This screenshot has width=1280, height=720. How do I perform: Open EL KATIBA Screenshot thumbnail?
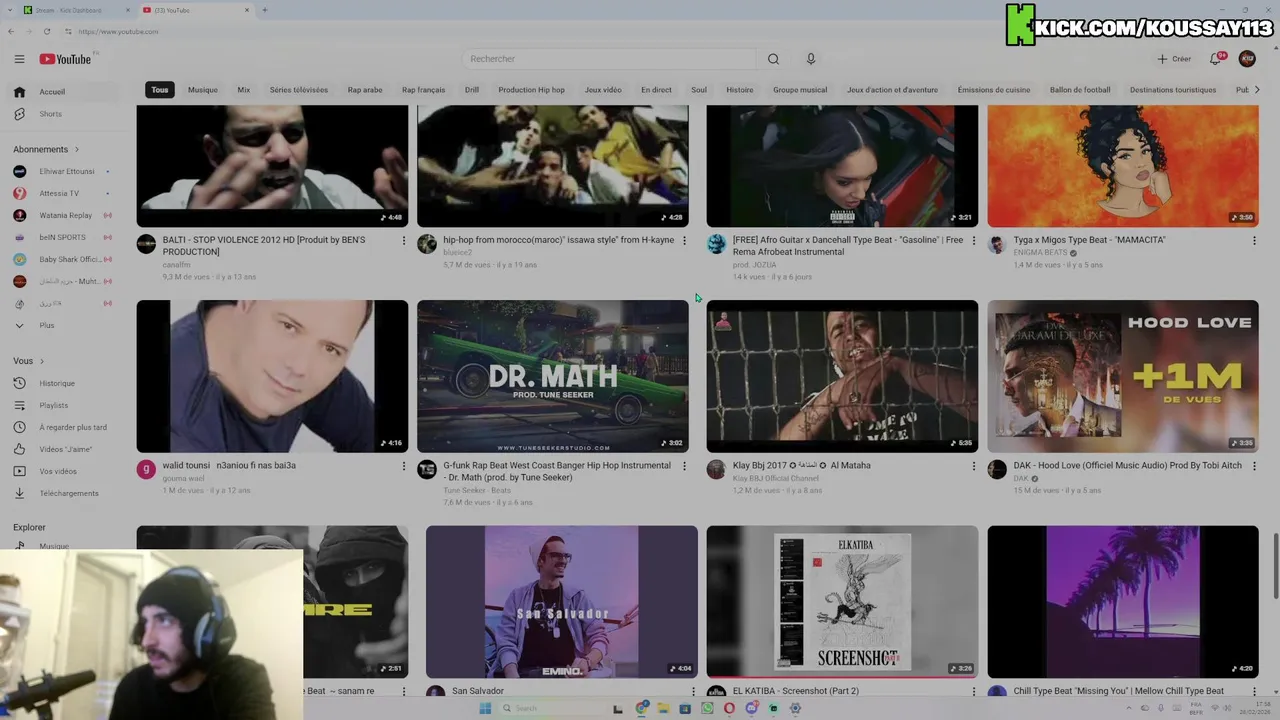842,602
